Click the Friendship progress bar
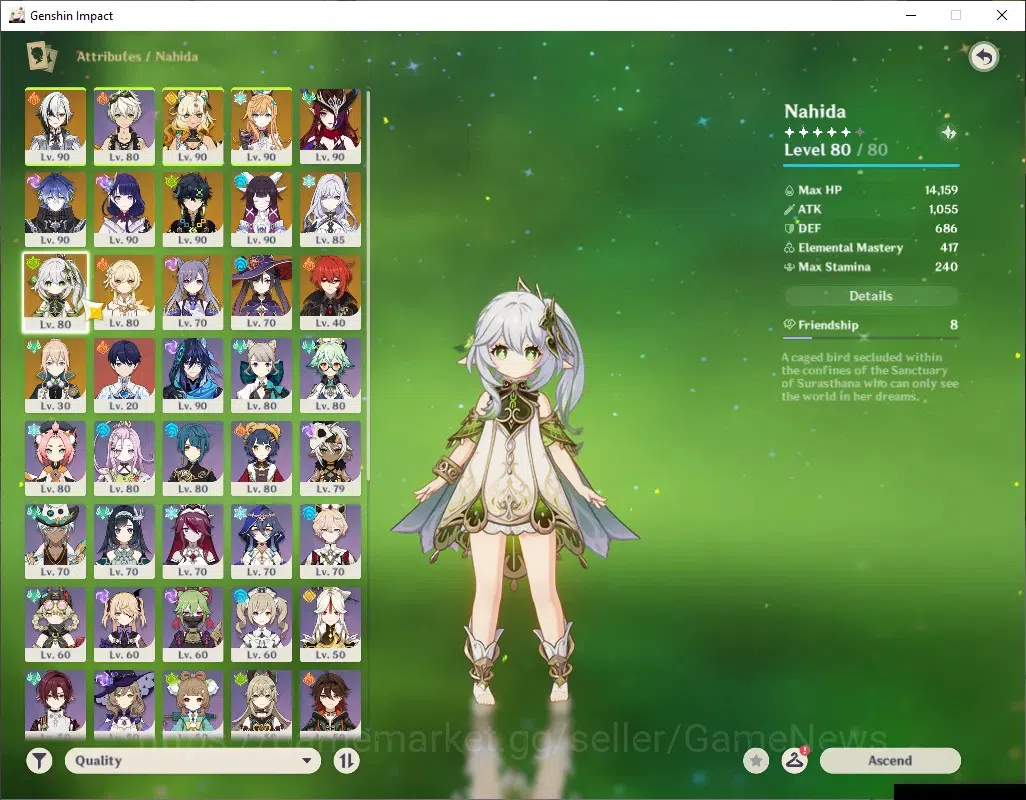This screenshot has height=800, width=1026. pyautogui.click(x=871, y=338)
